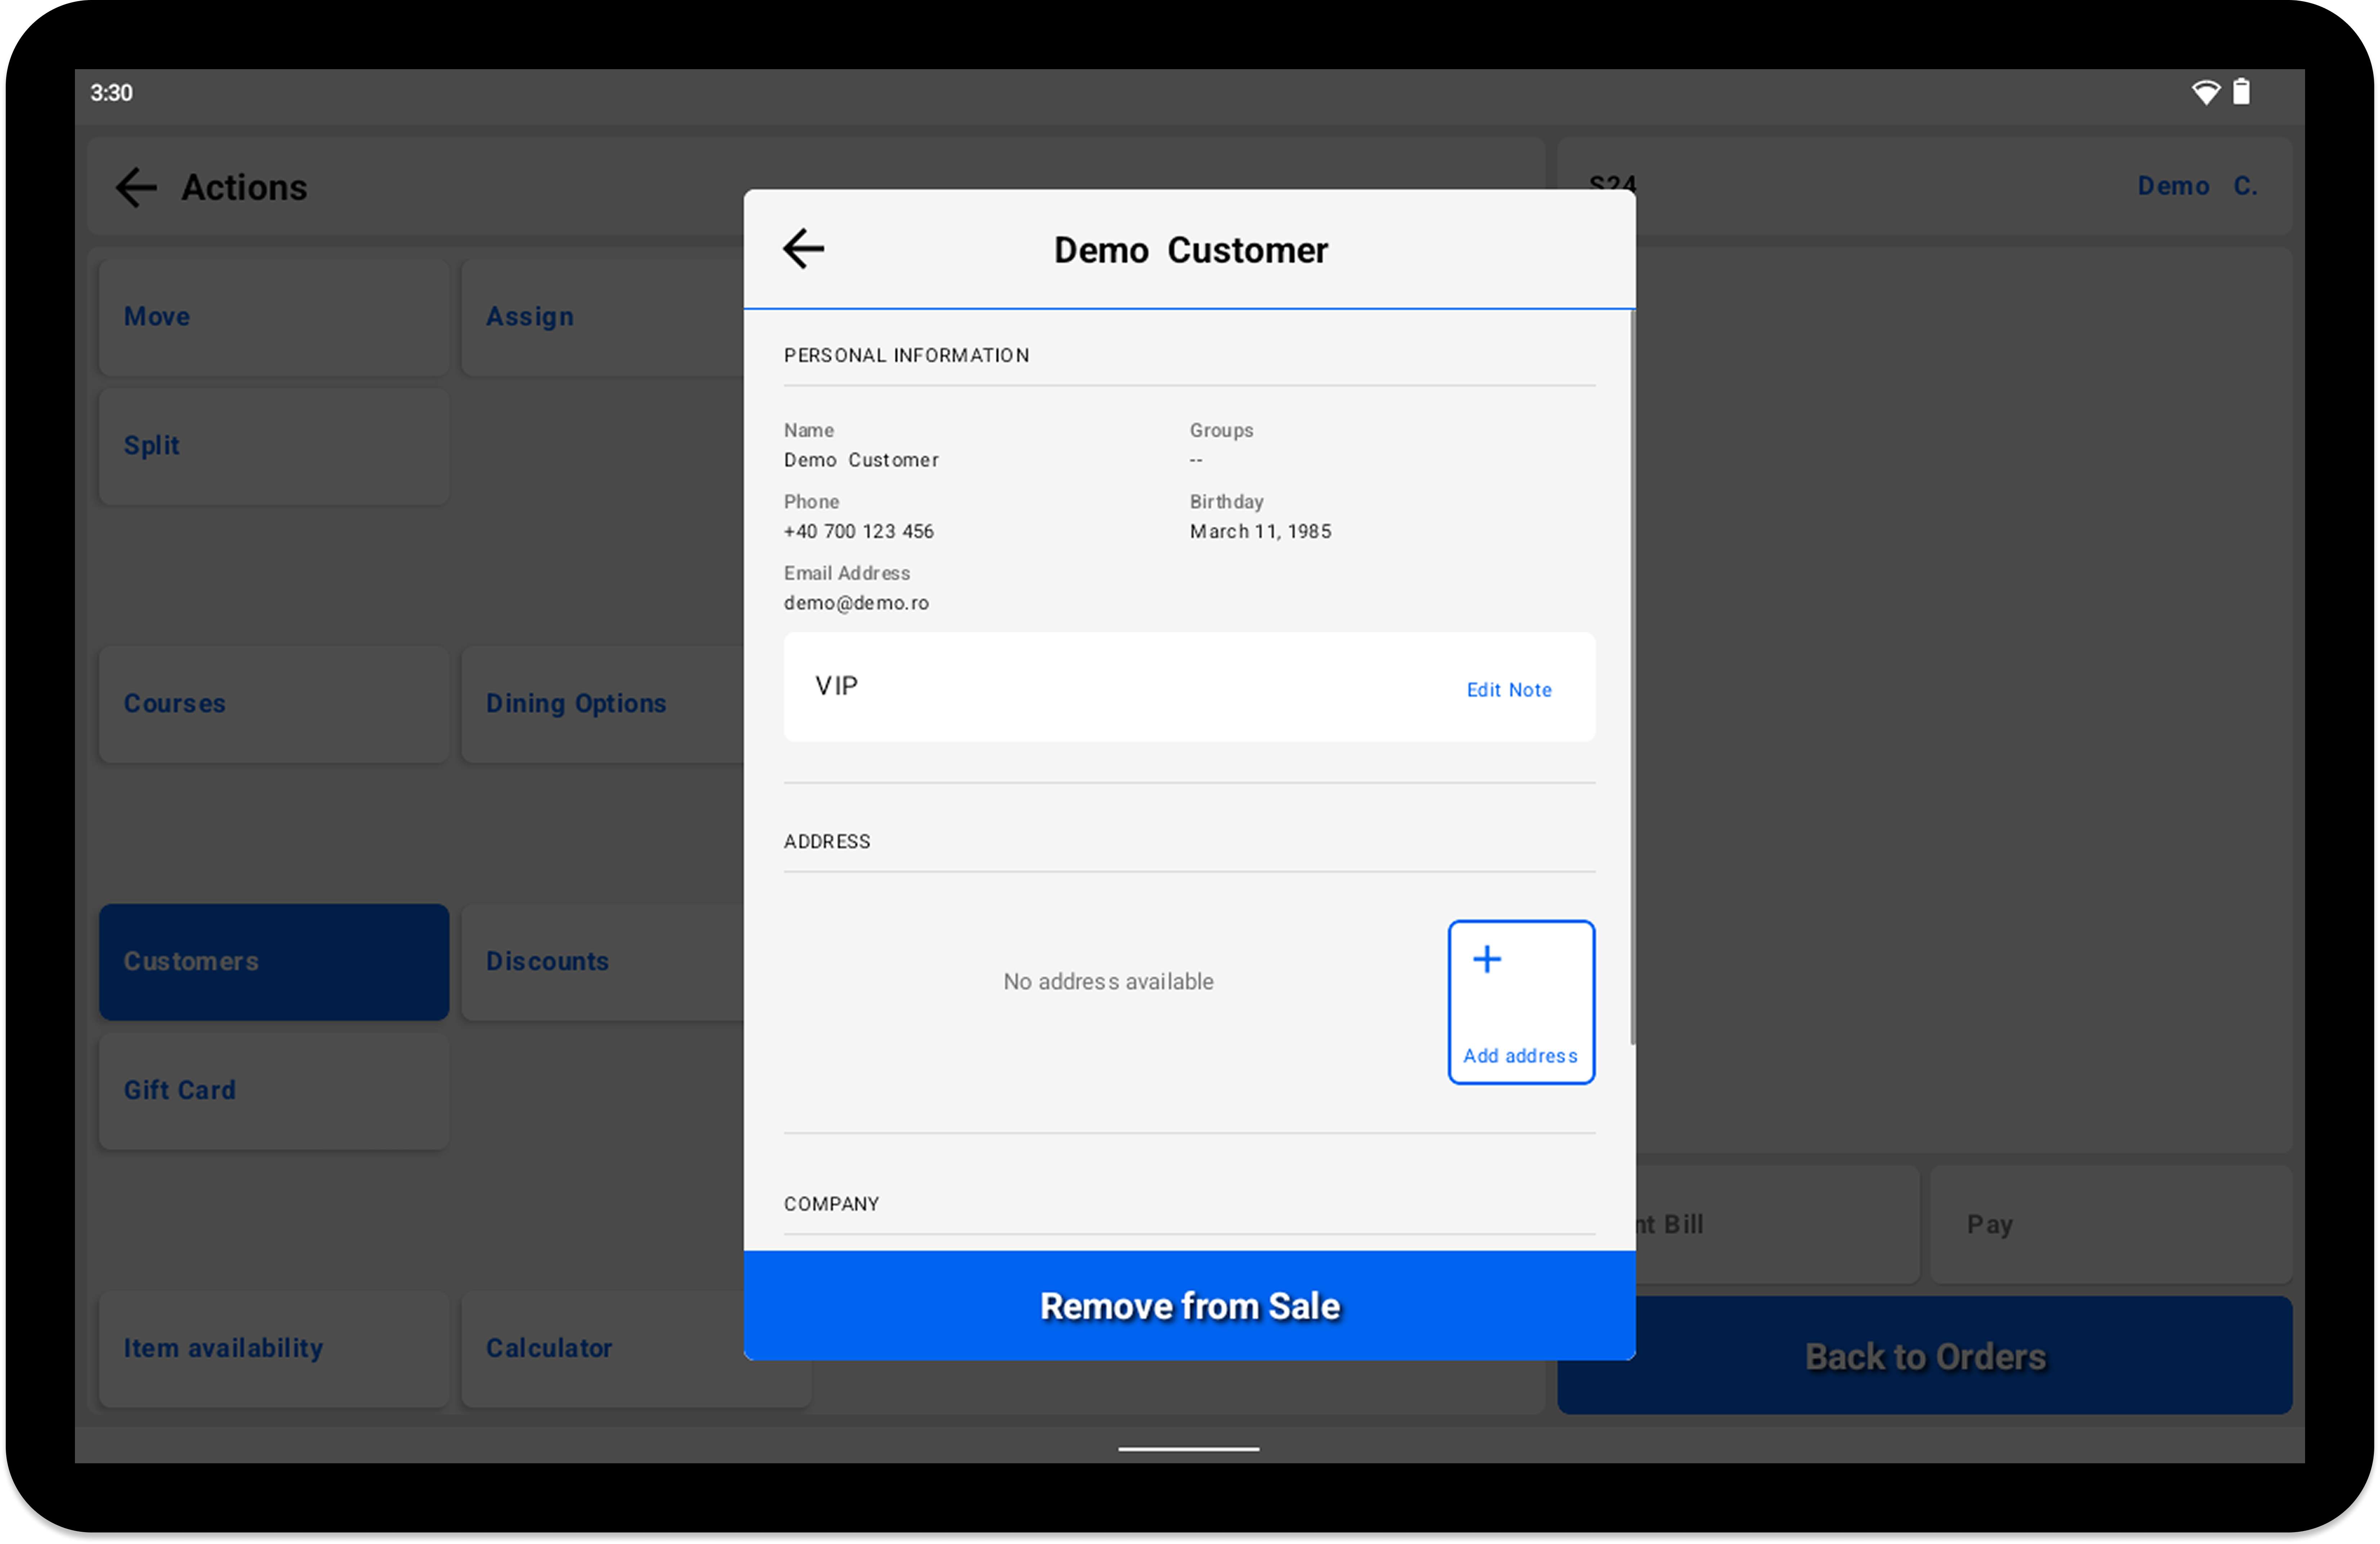
Task: Click the name value Demo Customer
Action: [x=861, y=460]
